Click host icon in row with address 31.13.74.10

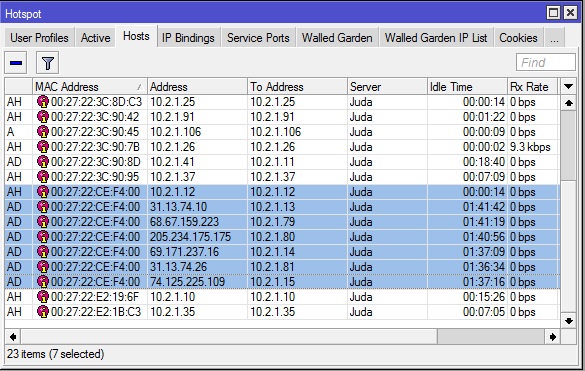coord(43,206)
